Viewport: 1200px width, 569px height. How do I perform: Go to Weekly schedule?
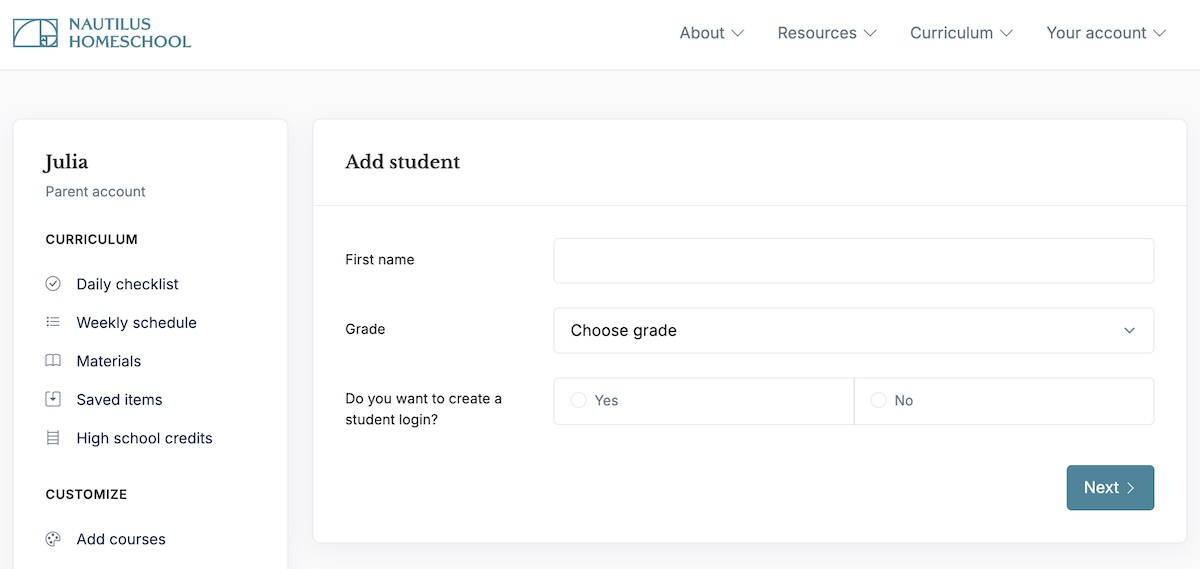(x=136, y=322)
